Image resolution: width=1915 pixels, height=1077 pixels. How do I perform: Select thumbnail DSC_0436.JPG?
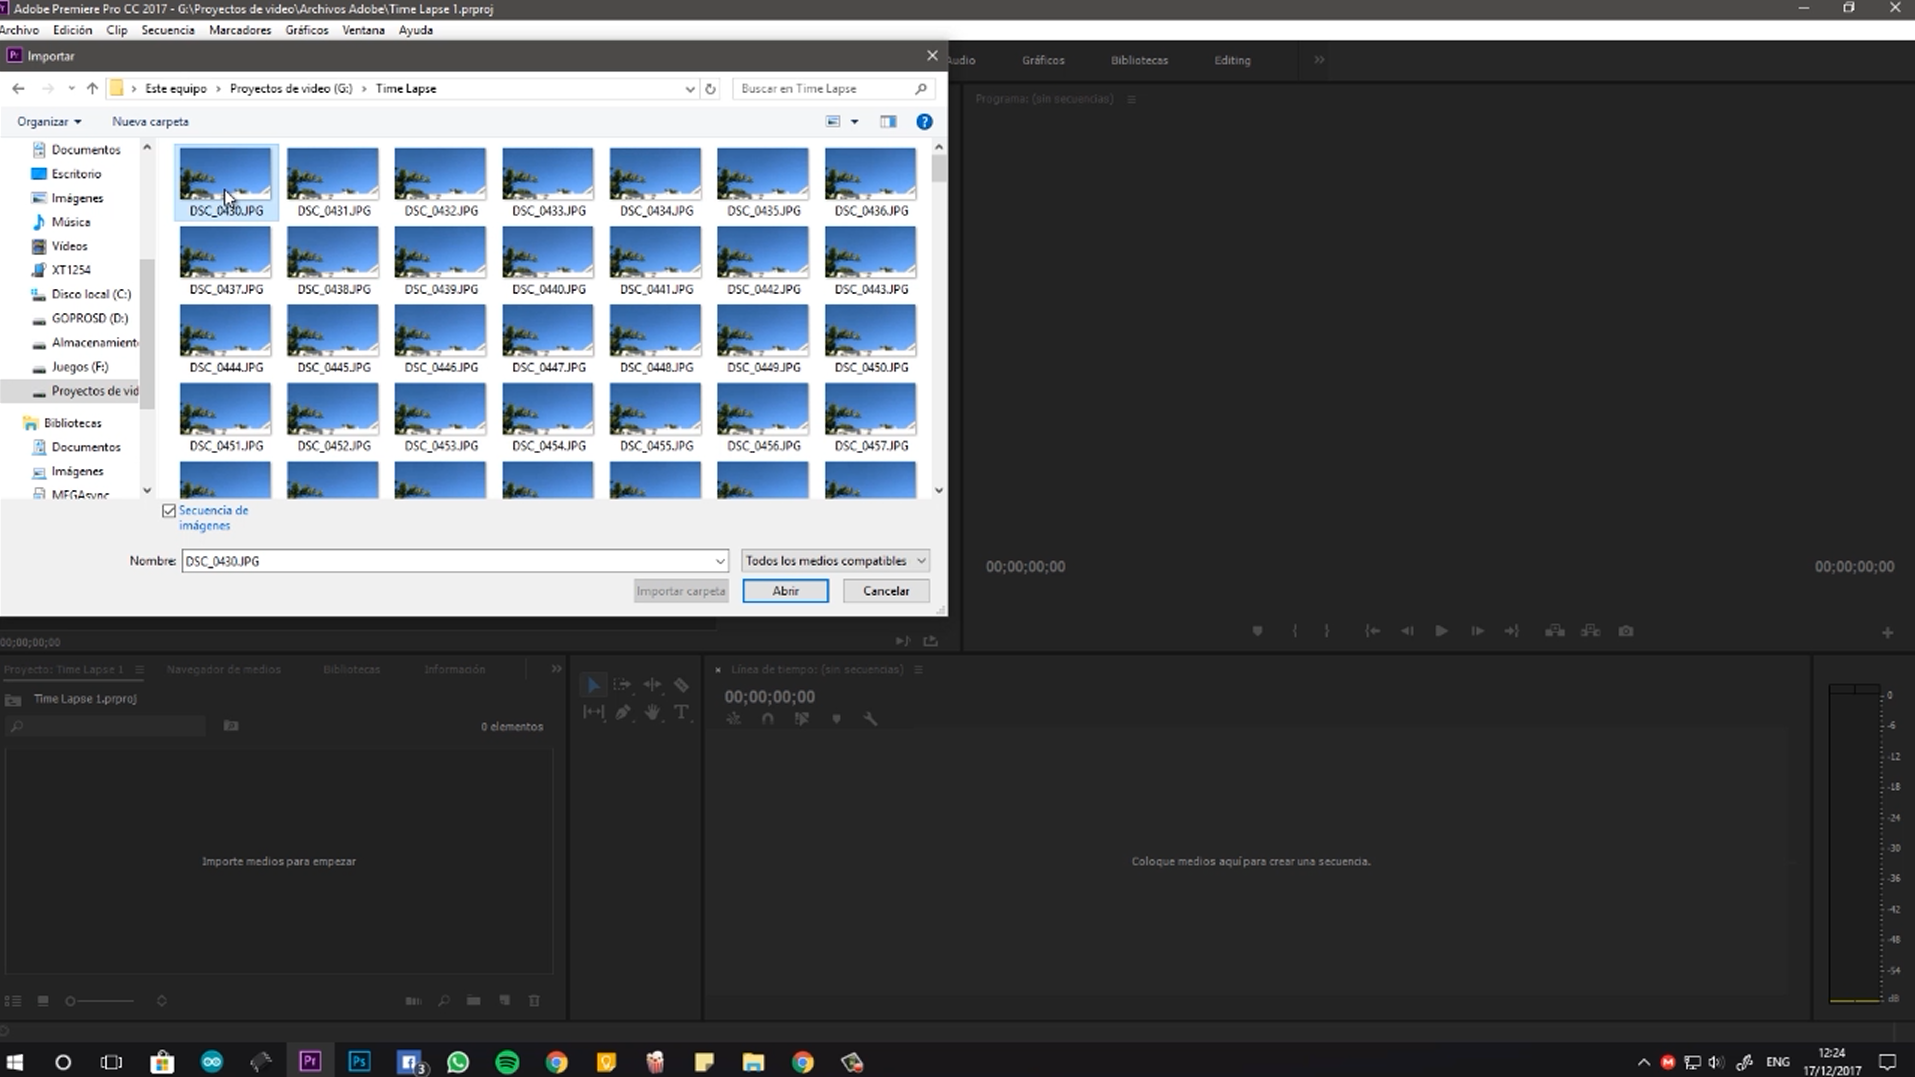[870, 183]
